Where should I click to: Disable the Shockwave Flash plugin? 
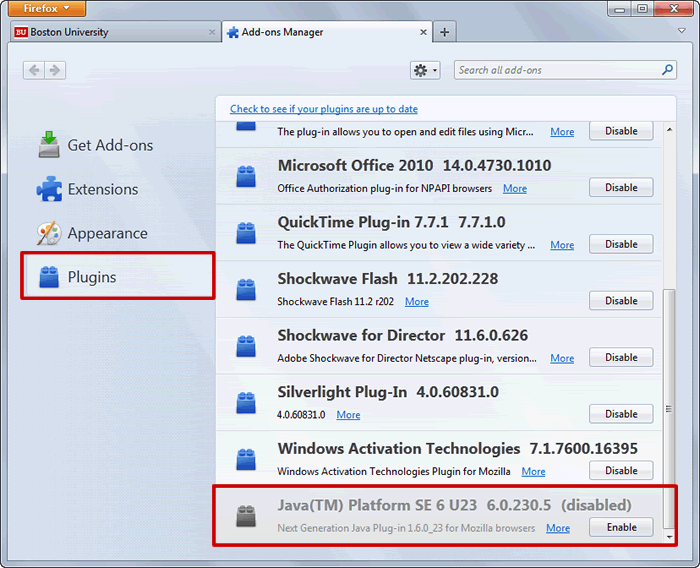tap(621, 301)
